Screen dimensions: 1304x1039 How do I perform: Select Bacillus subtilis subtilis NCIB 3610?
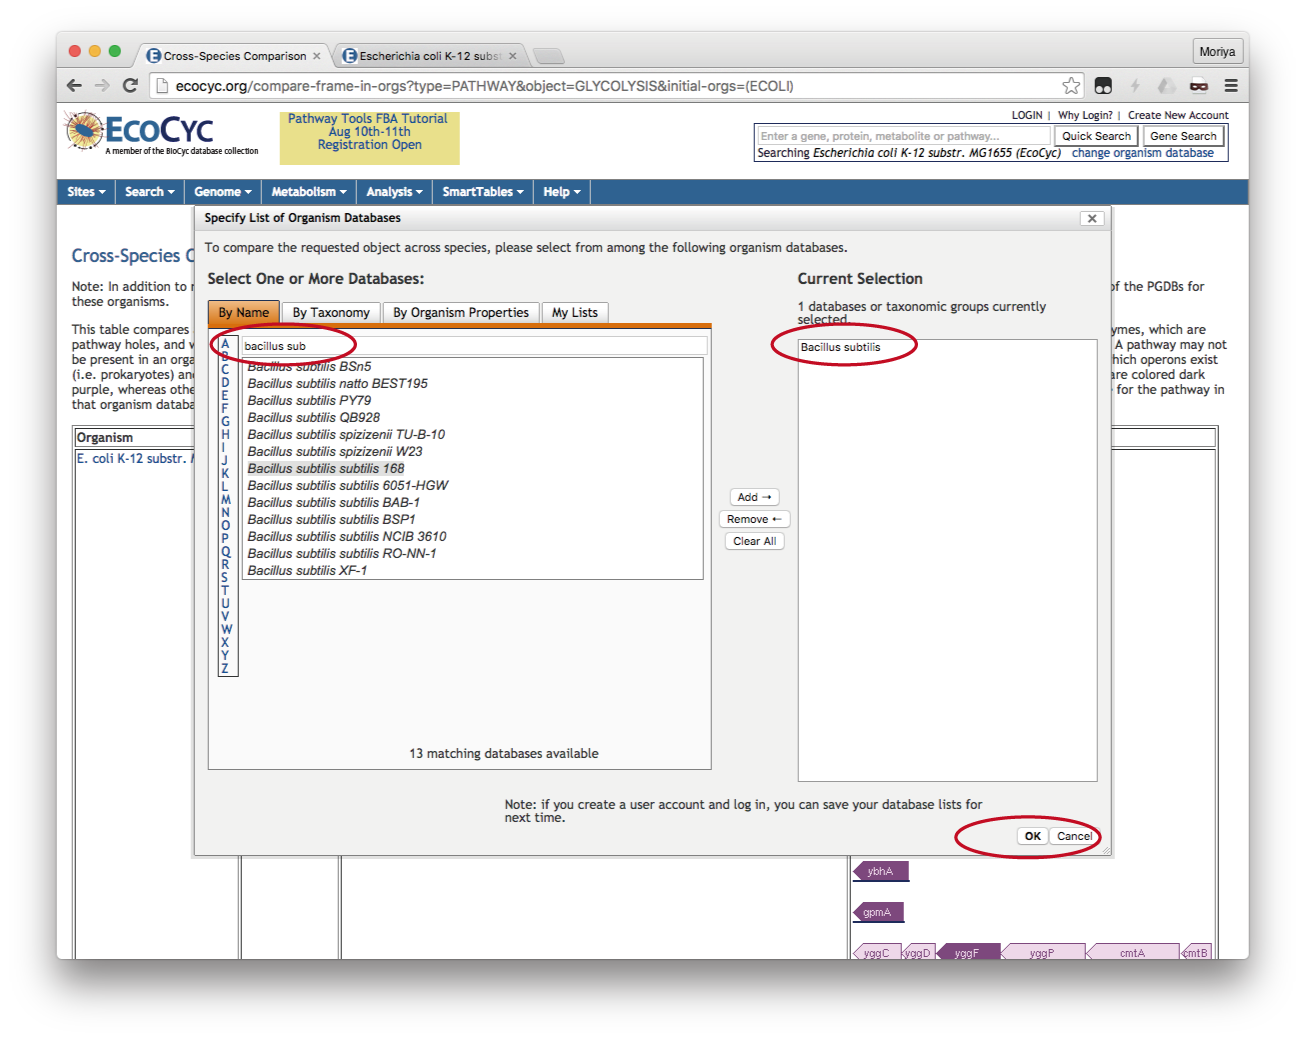tap(347, 537)
